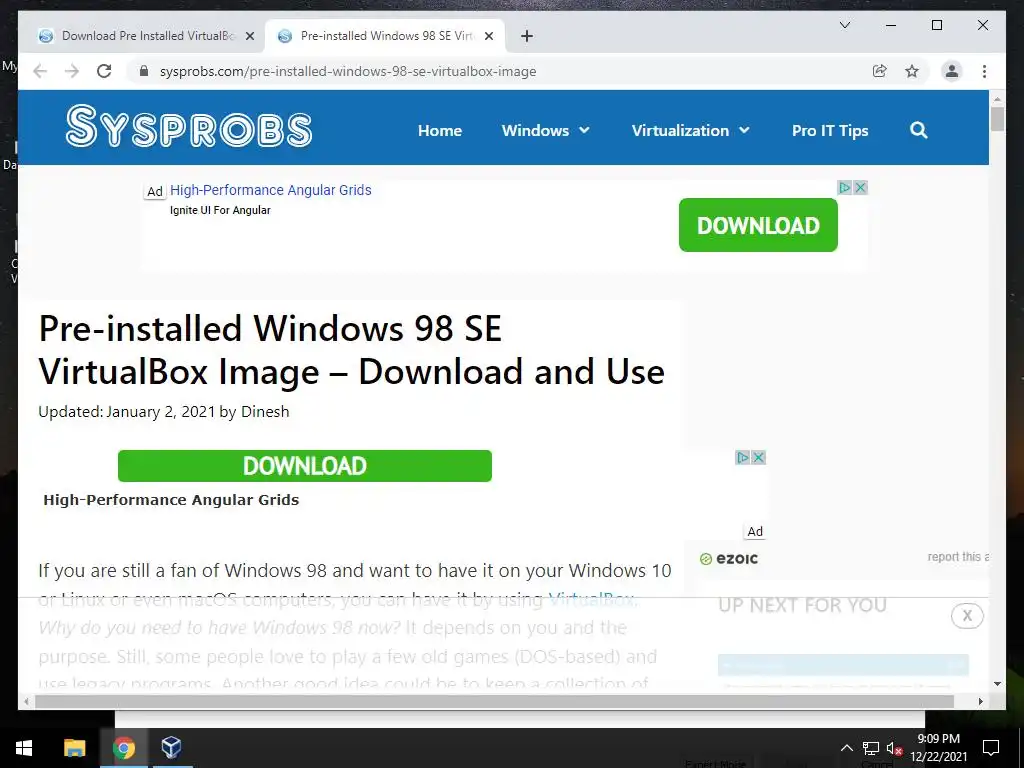
Task: Click the horizontal scrollbar right arrow
Action: click(980, 701)
